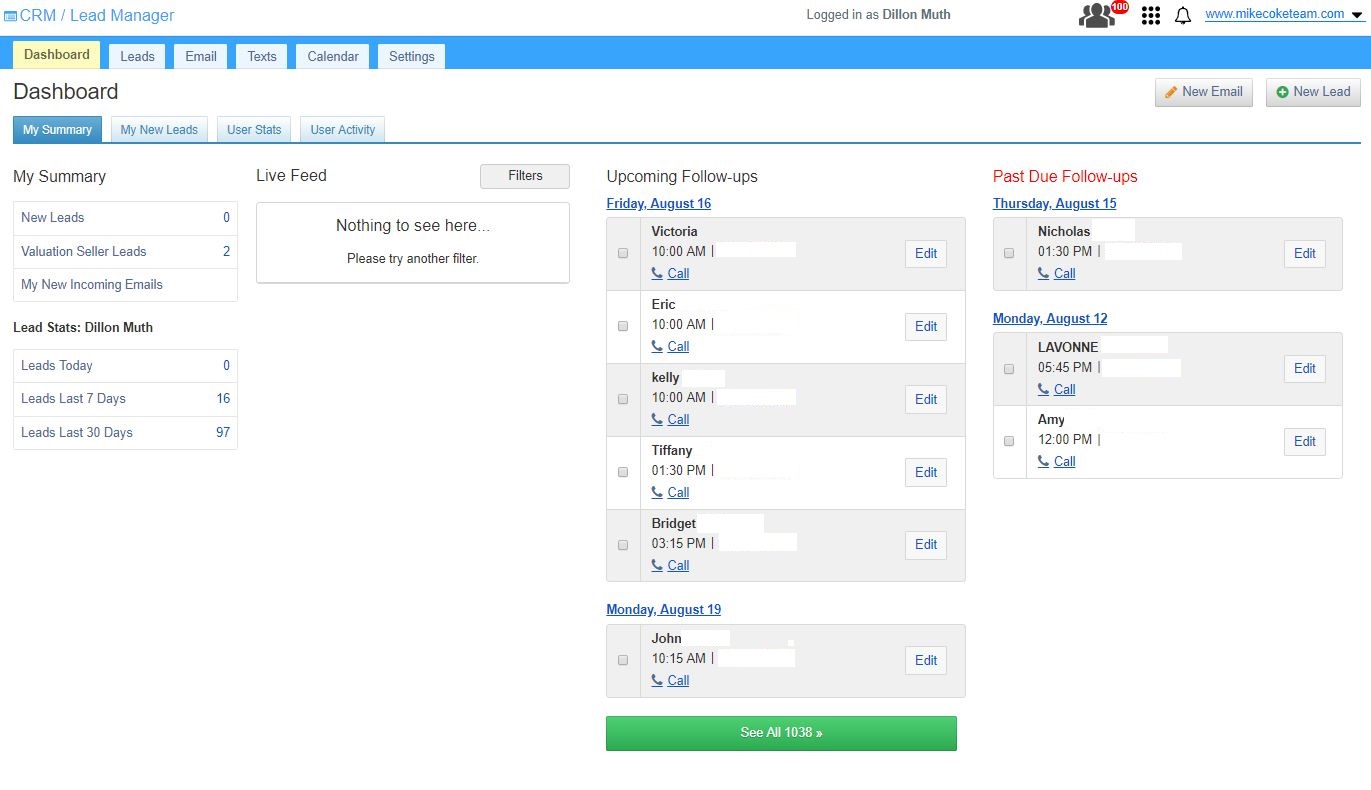Screen dimensions: 1371x790
Task: Select the My Summary sub-tab
Action: 57,130
